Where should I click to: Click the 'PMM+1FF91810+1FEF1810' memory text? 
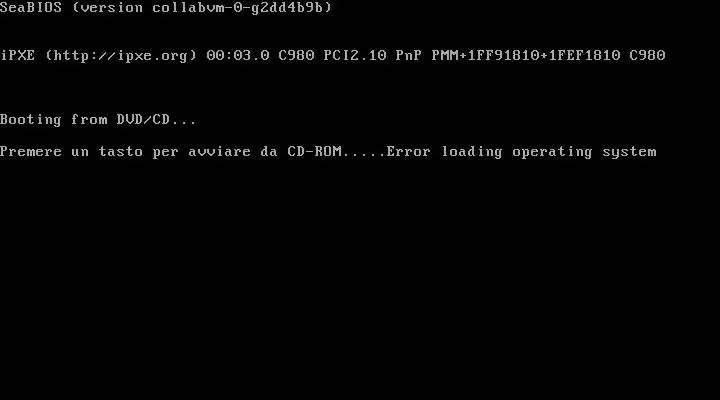click(526, 55)
